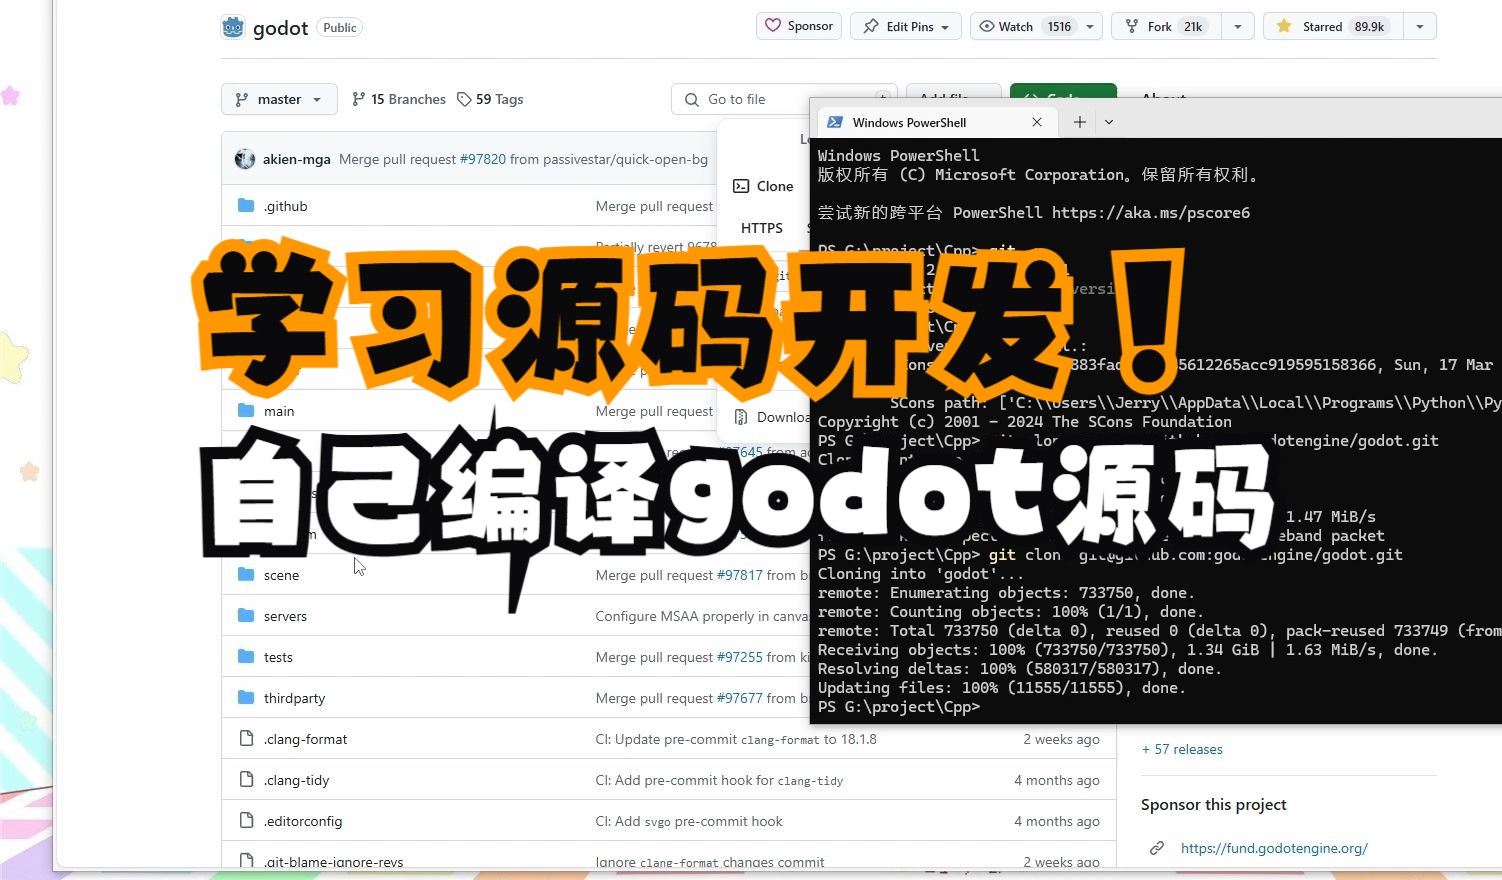
Task: Open 'CI: Add pre-commit hook for clang-tidy' commit
Action: click(x=719, y=780)
